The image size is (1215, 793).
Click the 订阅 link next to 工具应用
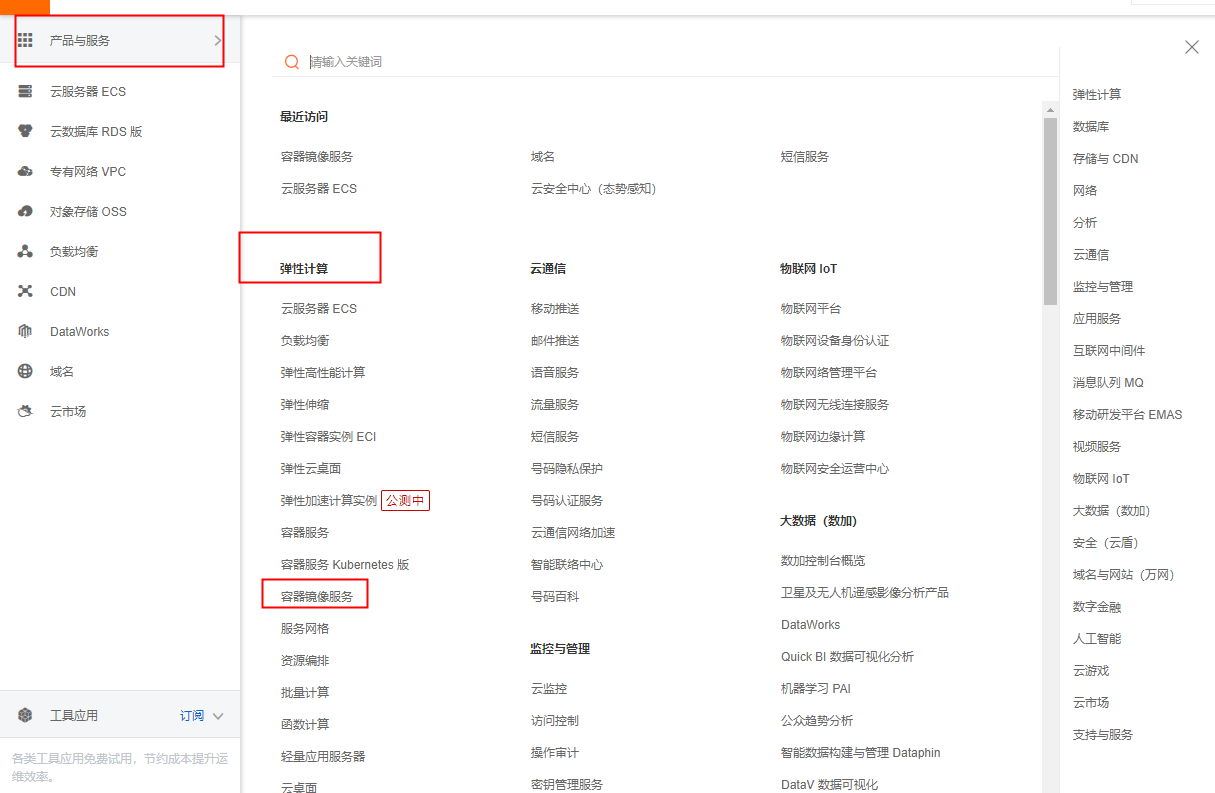coord(192,715)
